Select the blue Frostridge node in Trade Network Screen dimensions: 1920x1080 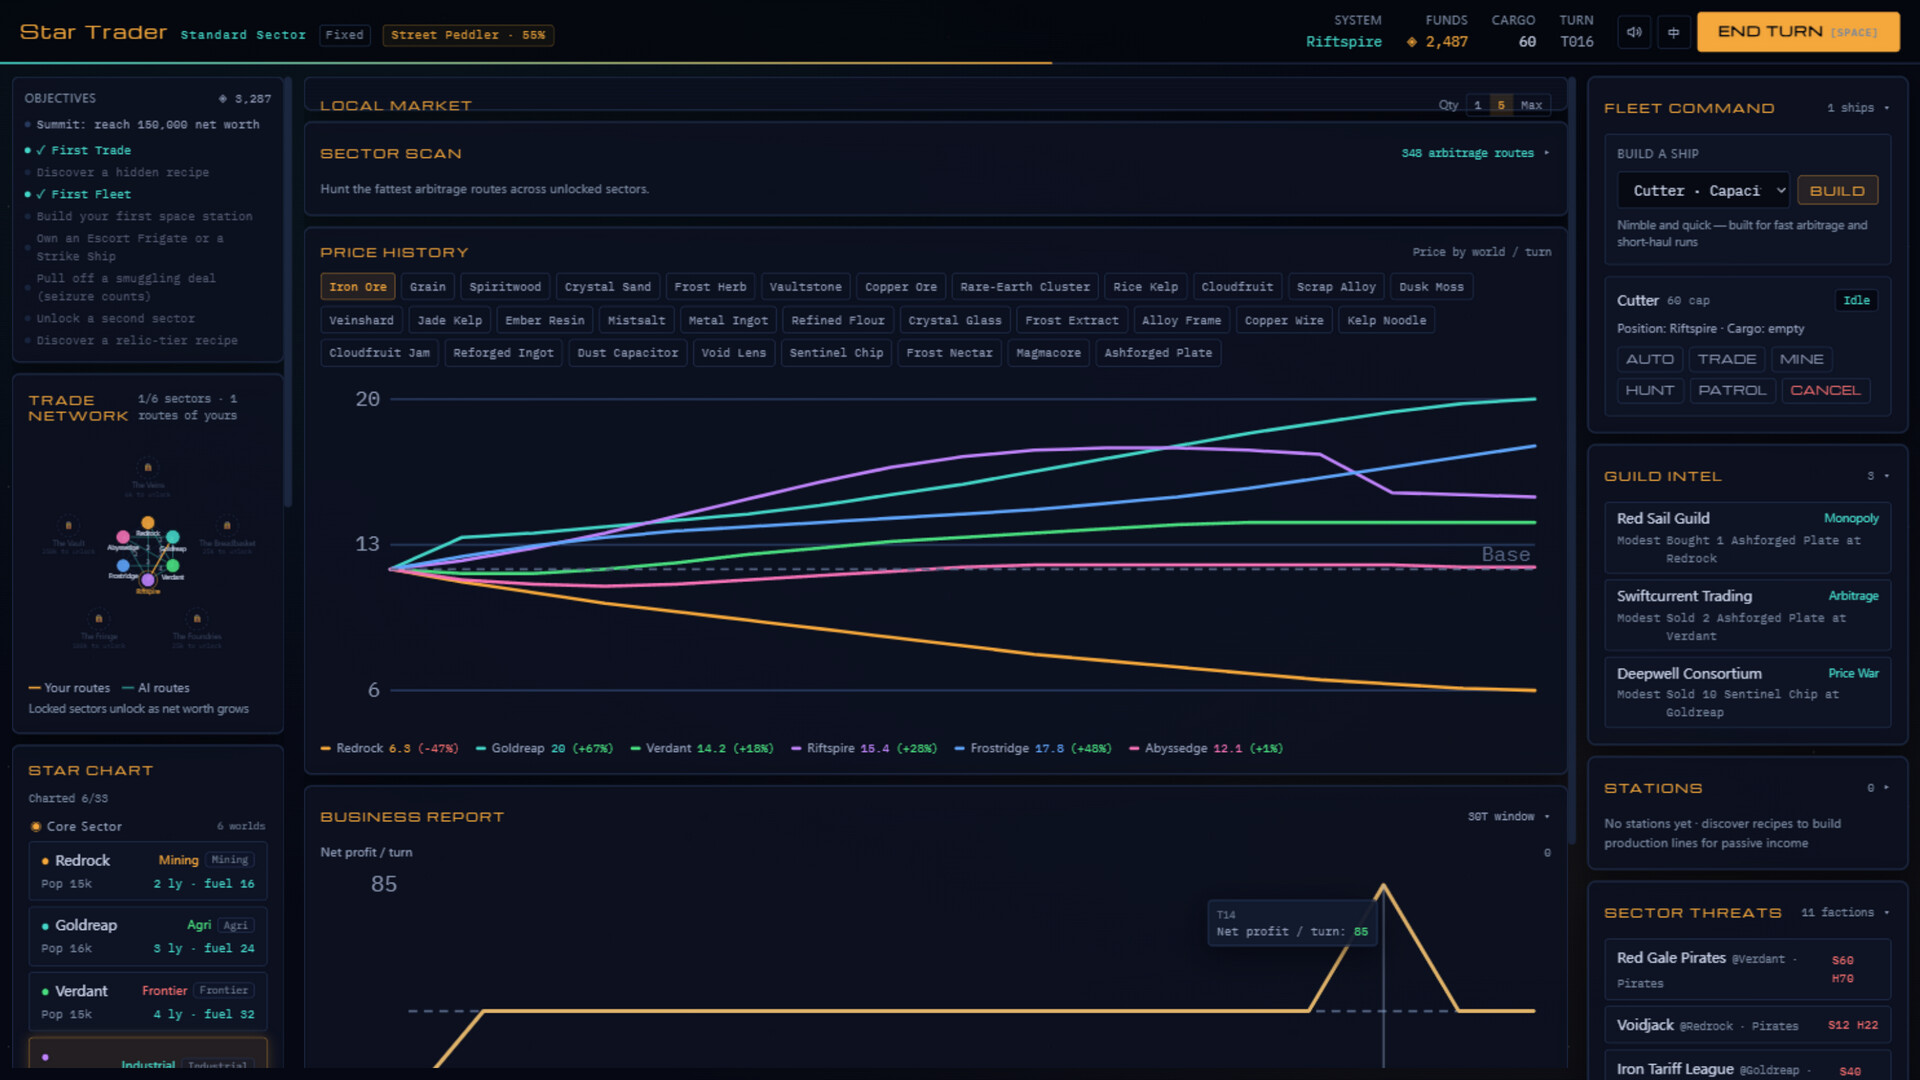pos(123,566)
